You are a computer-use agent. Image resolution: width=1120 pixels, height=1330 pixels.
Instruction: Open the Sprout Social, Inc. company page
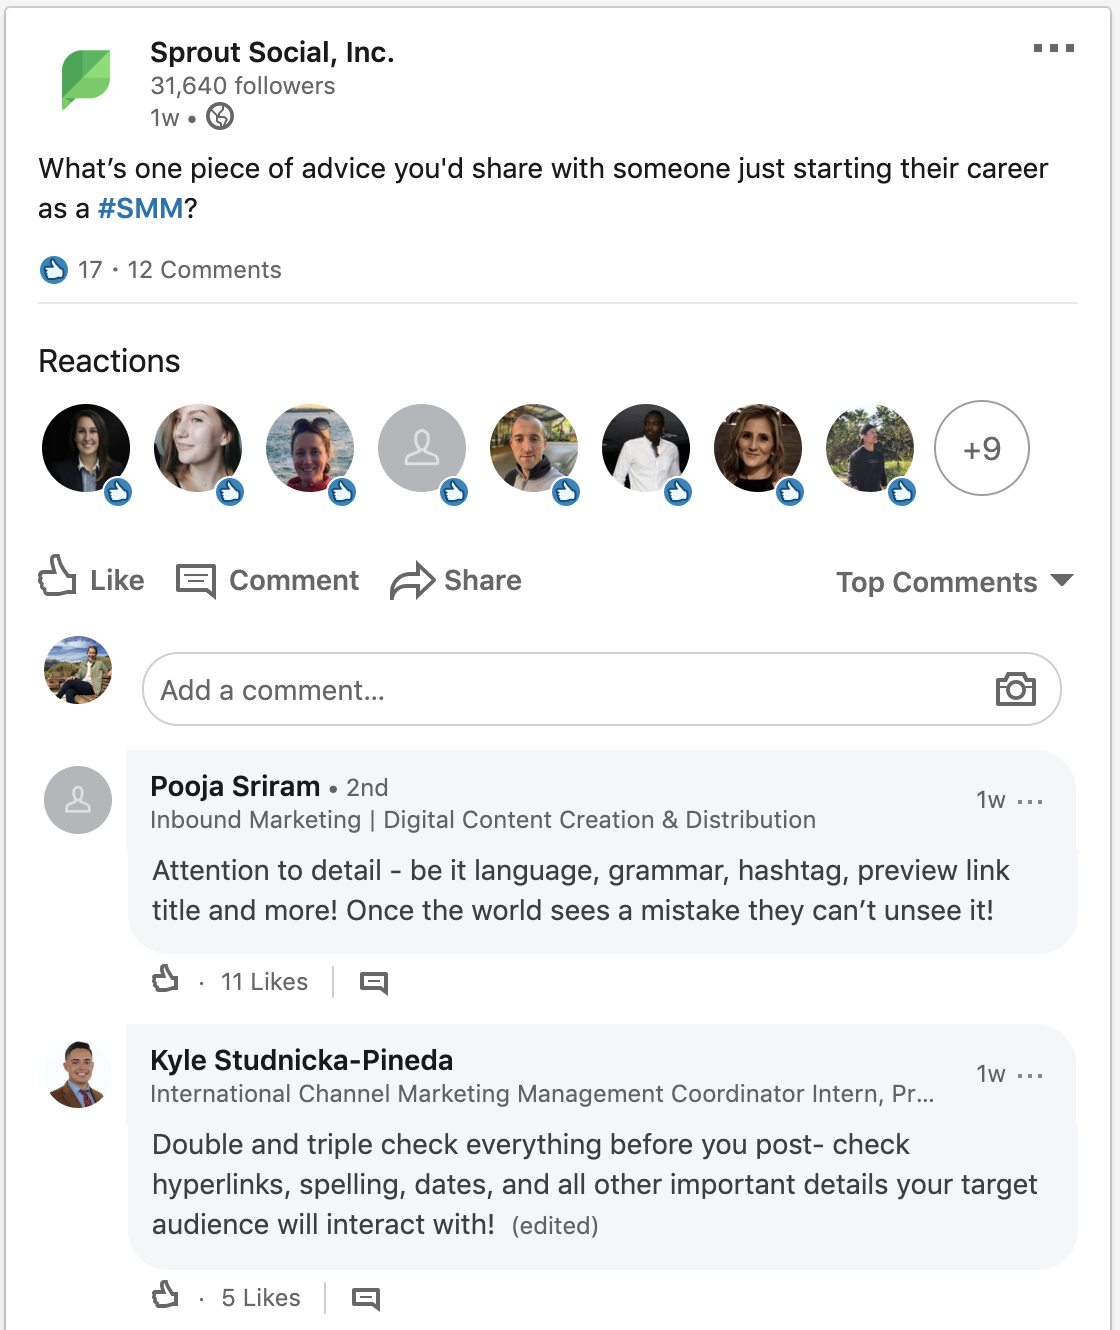click(x=272, y=52)
